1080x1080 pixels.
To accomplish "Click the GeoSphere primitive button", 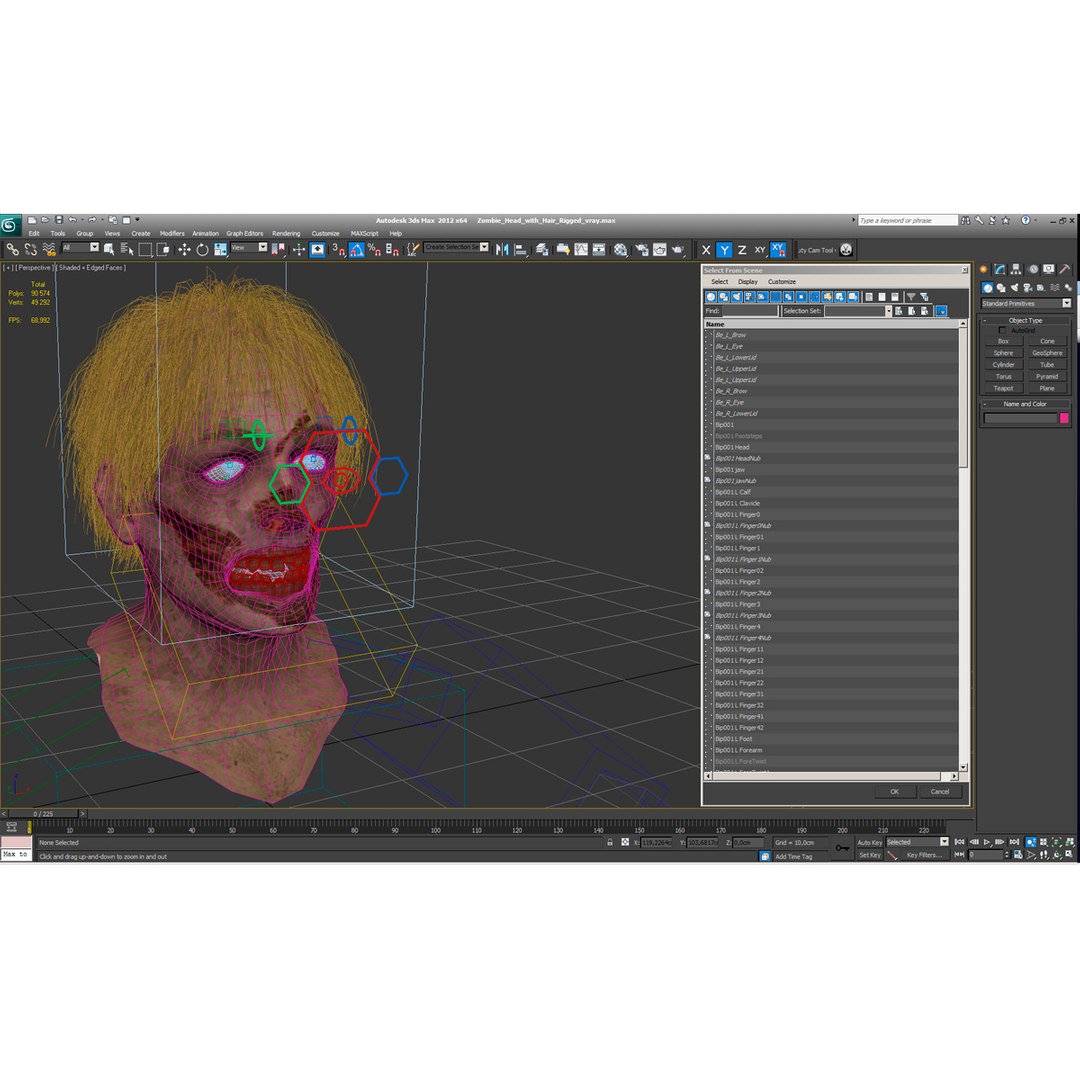I will [x=1047, y=353].
